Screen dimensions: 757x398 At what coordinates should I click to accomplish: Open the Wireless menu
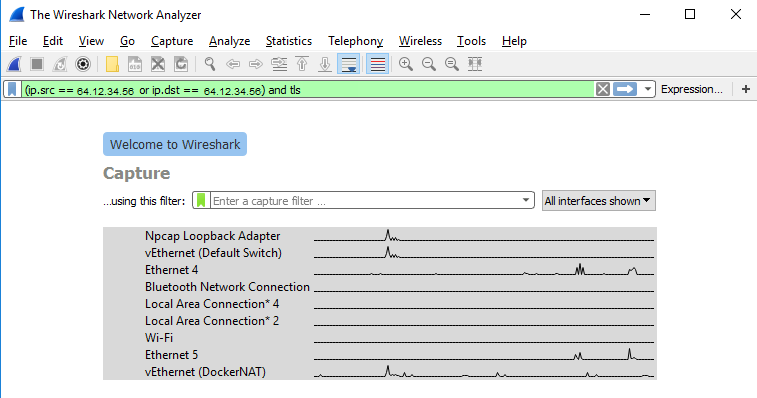(x=420, y=41)
